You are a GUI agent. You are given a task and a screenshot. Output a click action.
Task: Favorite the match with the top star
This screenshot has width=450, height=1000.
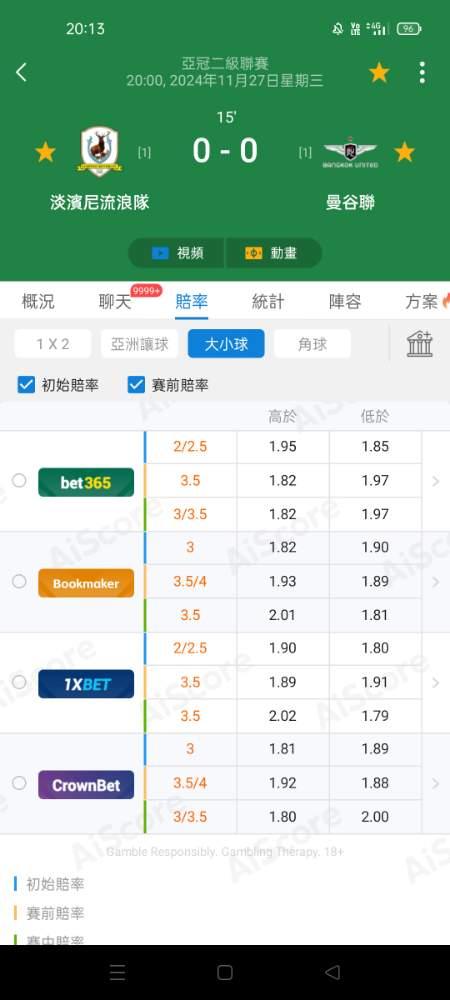(x=379, y=73)
